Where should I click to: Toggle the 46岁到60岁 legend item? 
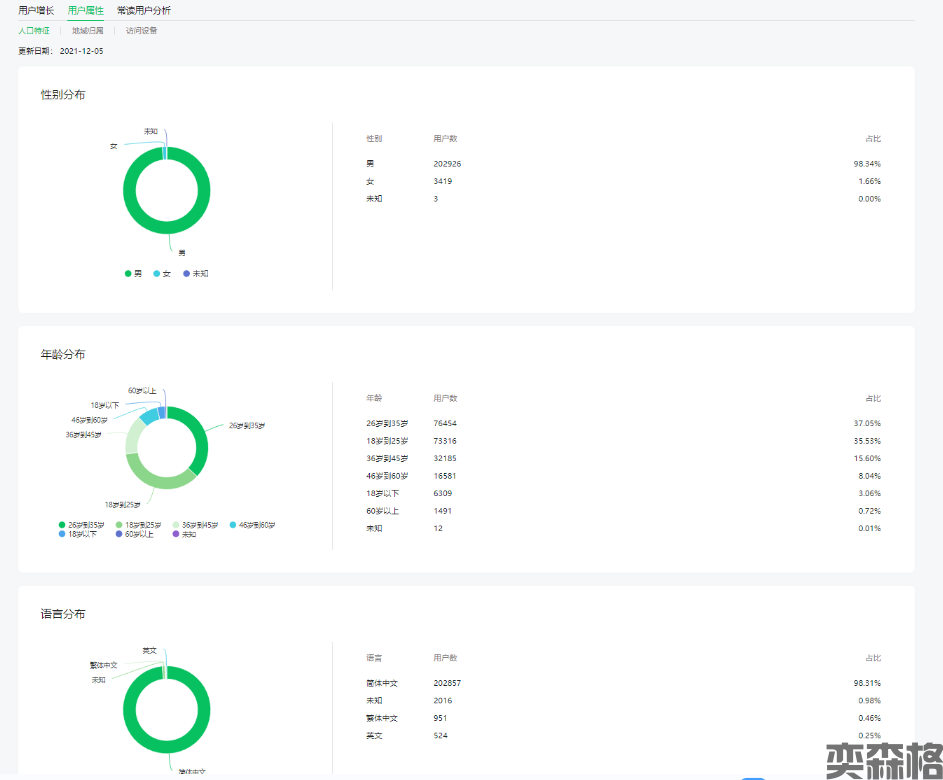[253, 525]
